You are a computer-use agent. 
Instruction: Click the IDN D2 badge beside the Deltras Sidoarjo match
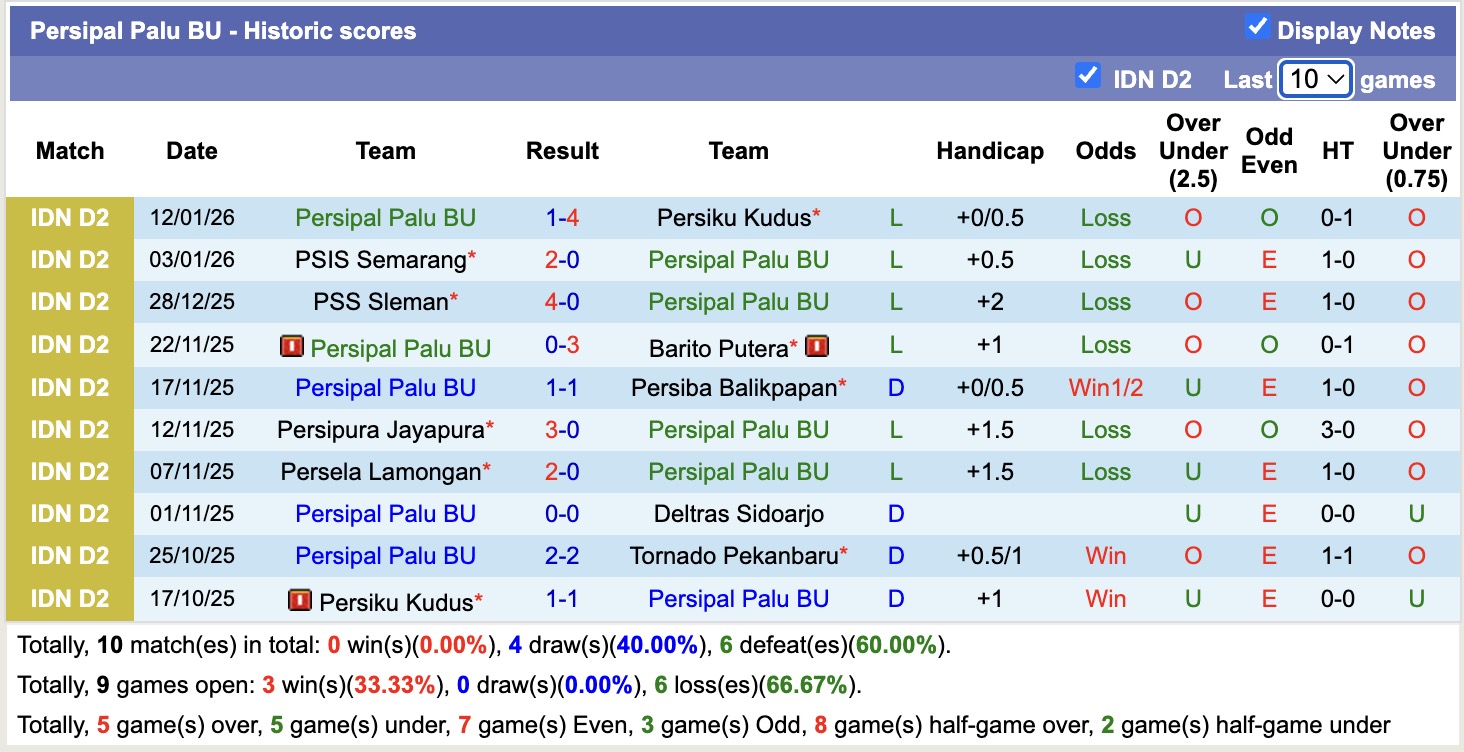pos(69,513)
